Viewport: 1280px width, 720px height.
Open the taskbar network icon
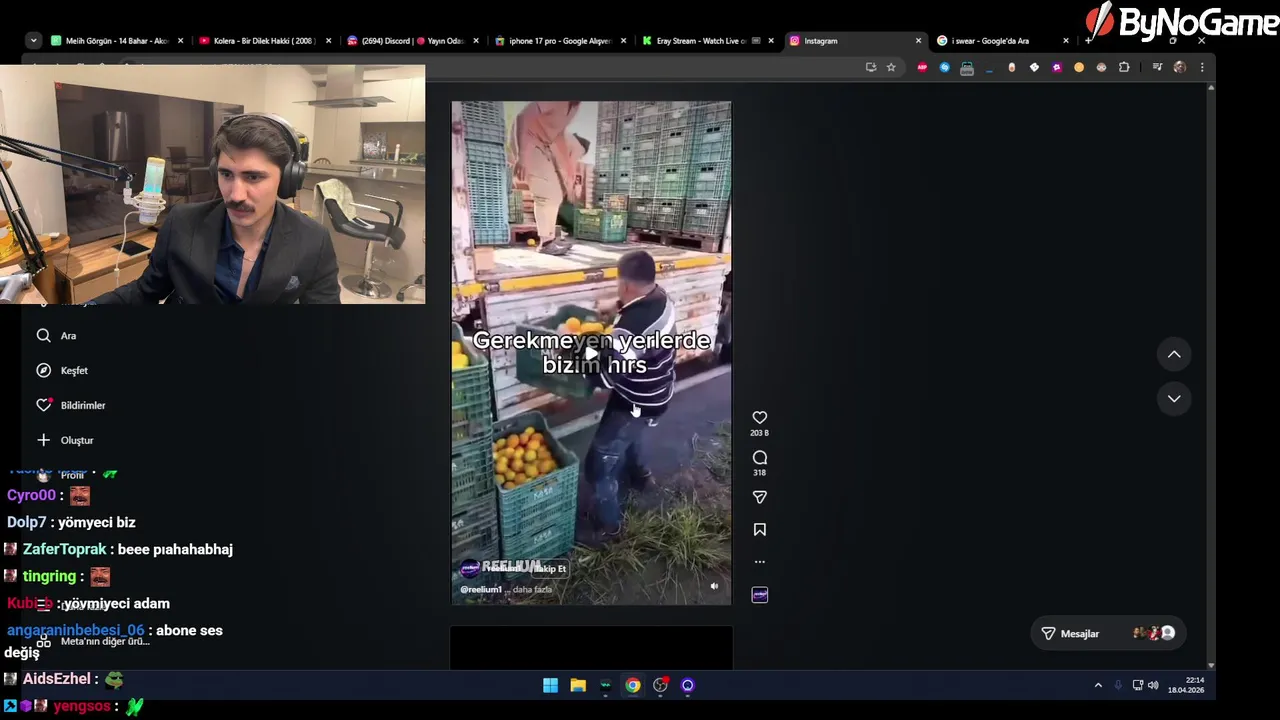[1138, 685]
